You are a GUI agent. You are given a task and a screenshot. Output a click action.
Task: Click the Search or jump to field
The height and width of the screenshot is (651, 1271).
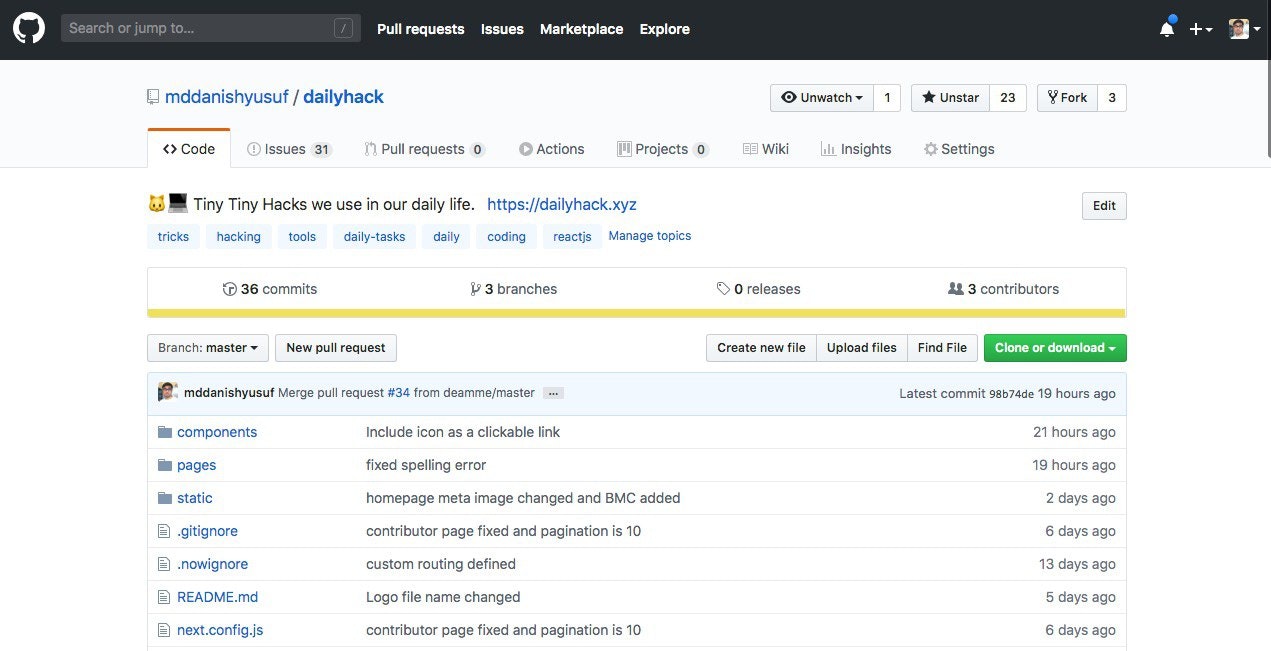tap(210, 28)
